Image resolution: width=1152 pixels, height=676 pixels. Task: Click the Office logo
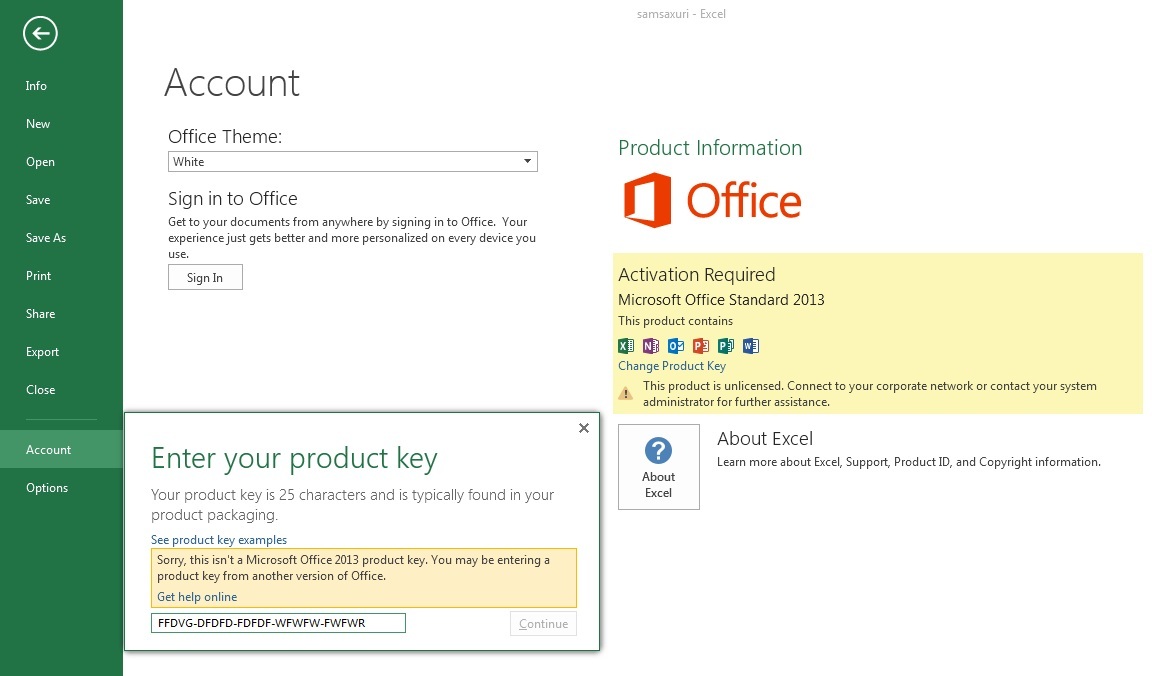click(x=712, y=200)
